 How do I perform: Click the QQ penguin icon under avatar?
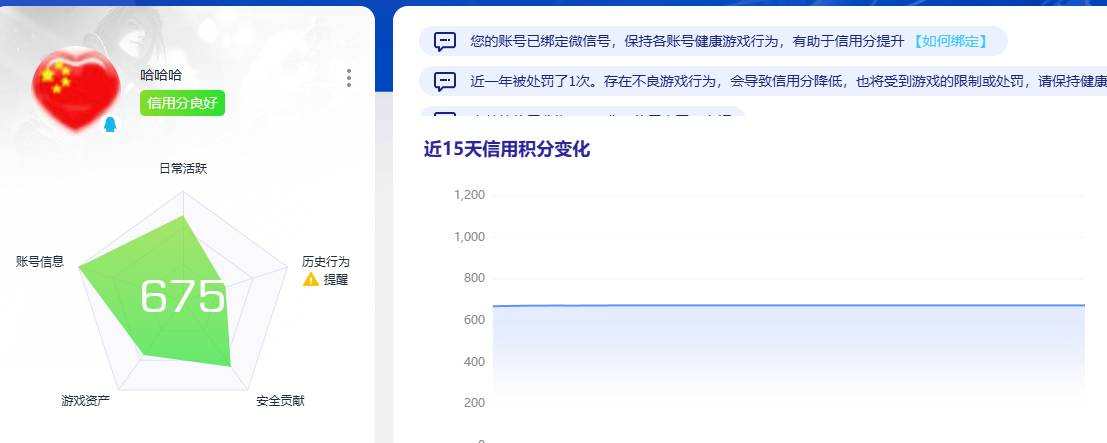[110, 125]
